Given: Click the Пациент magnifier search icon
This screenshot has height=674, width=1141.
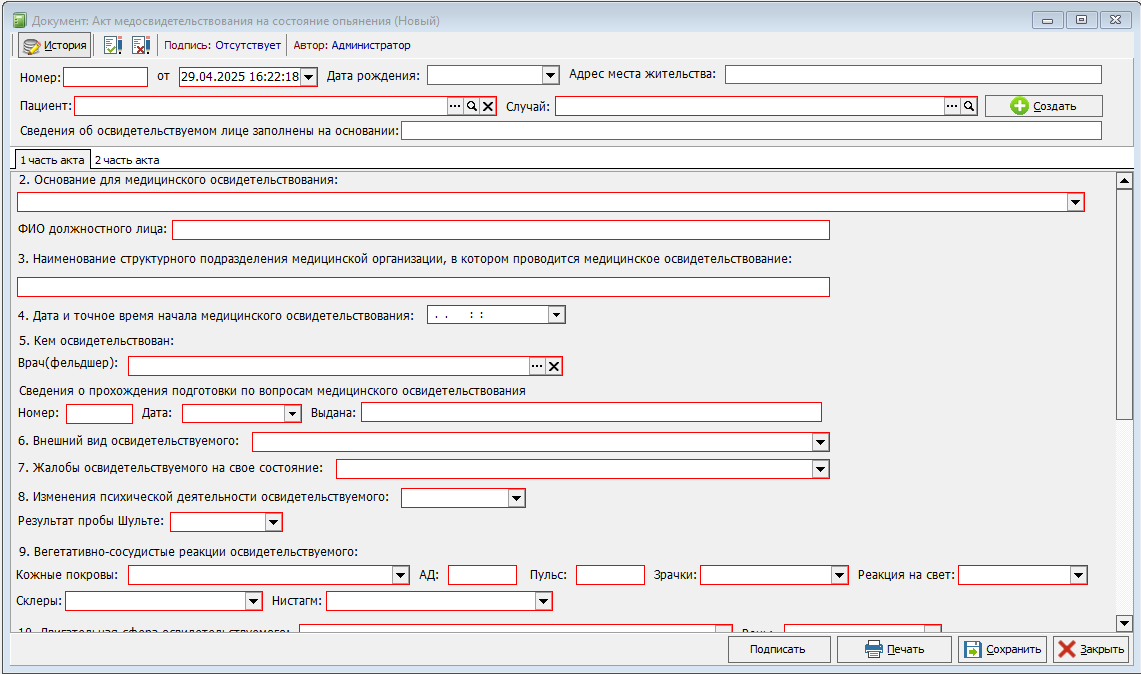Looking at the screenshot, I should point(472,106).
